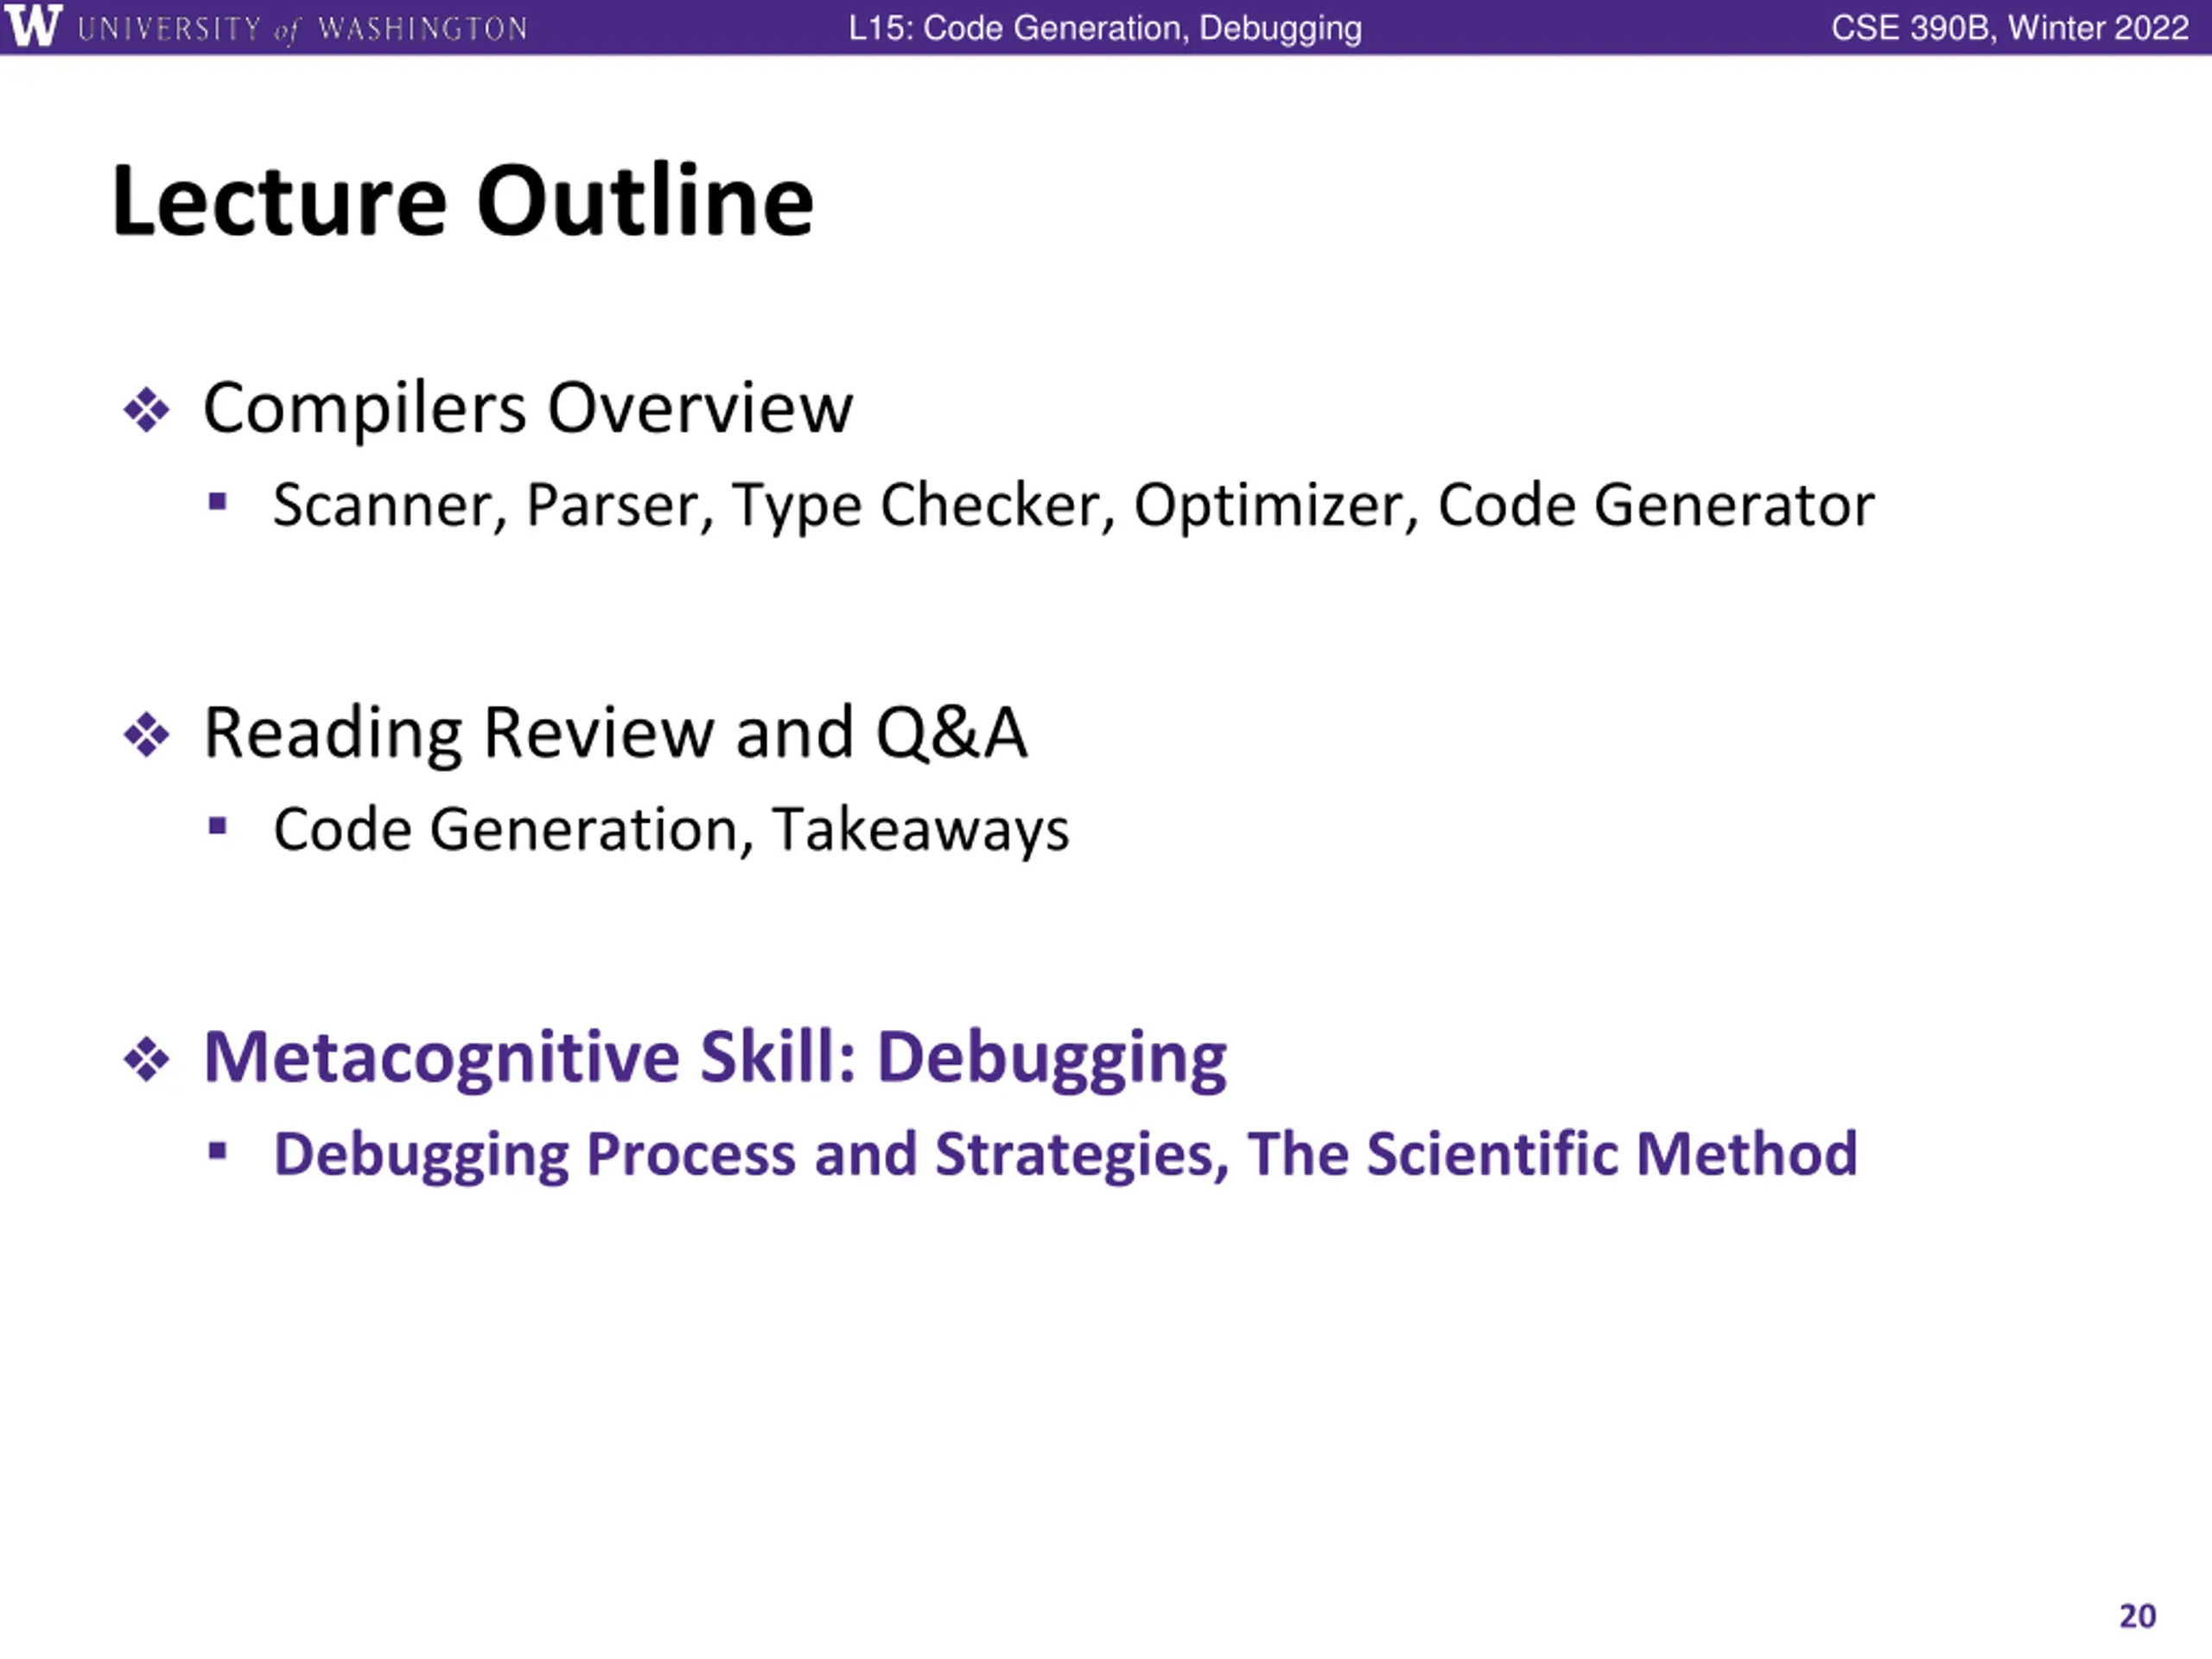Click the diamond bullet beside Metacognitive Skill: Debugging
The image size is (2212, 1659).
(x=147, y=1059)
